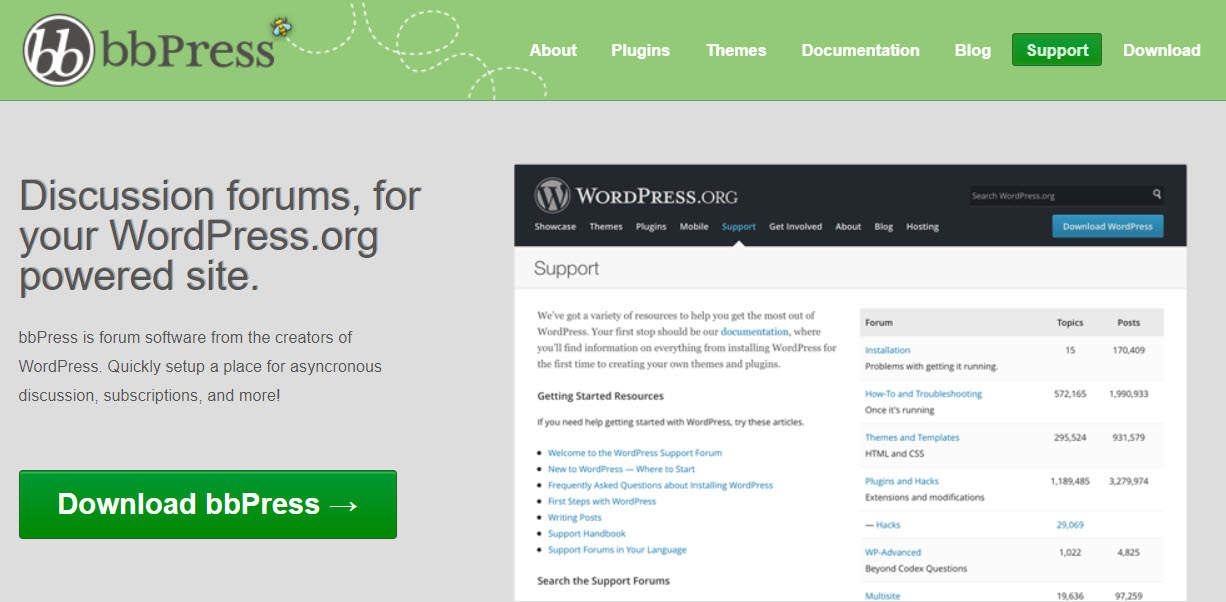Go to Documentation in the top navigation
The width and height of the screenshot is (1226, 602).
pyautogui.click(x=860, y=50)
